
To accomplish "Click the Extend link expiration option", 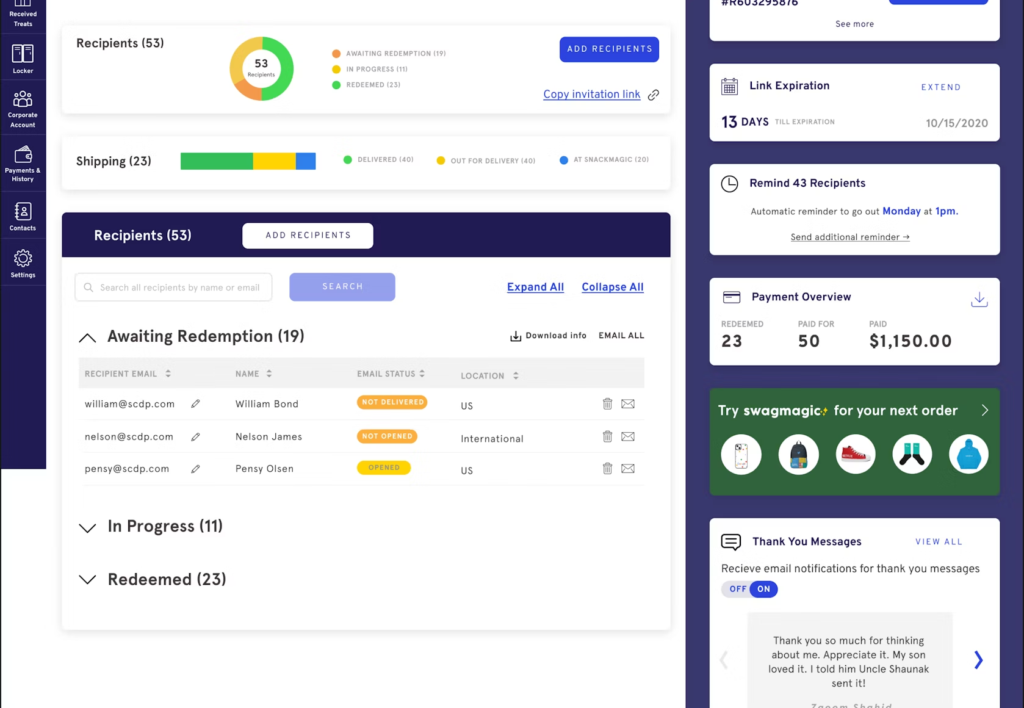I will tap(940, 87).
